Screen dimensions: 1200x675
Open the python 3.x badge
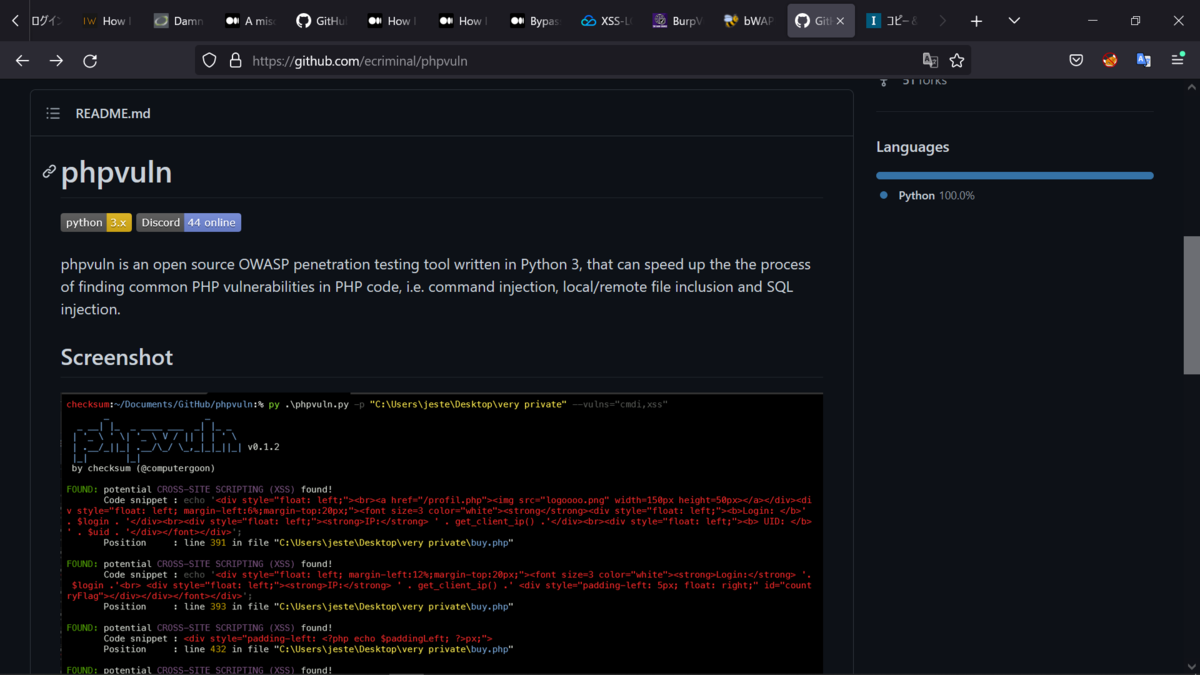(x=96, y=222)
